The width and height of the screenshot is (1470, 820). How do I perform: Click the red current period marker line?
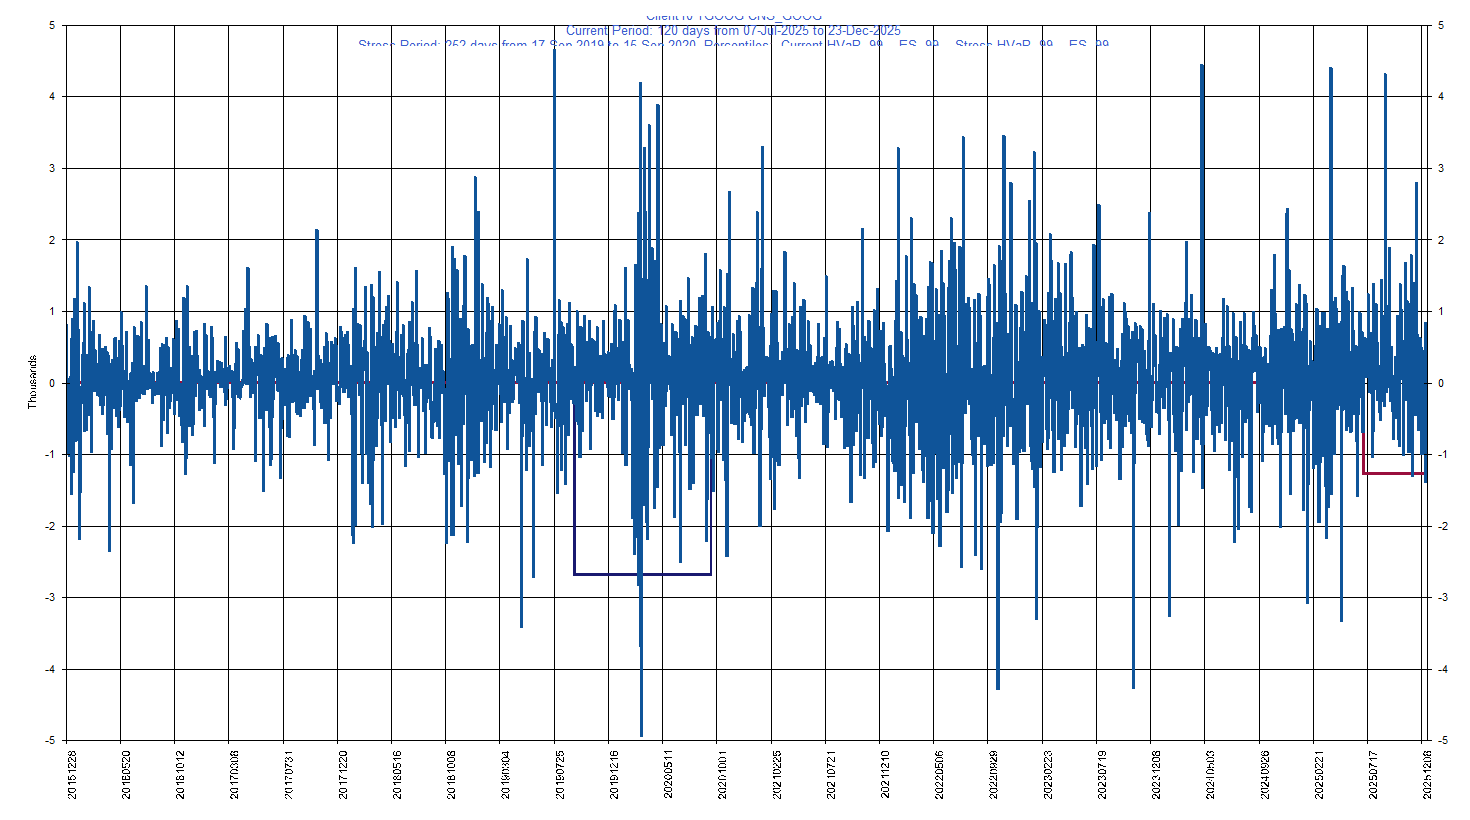(1392, 473)
